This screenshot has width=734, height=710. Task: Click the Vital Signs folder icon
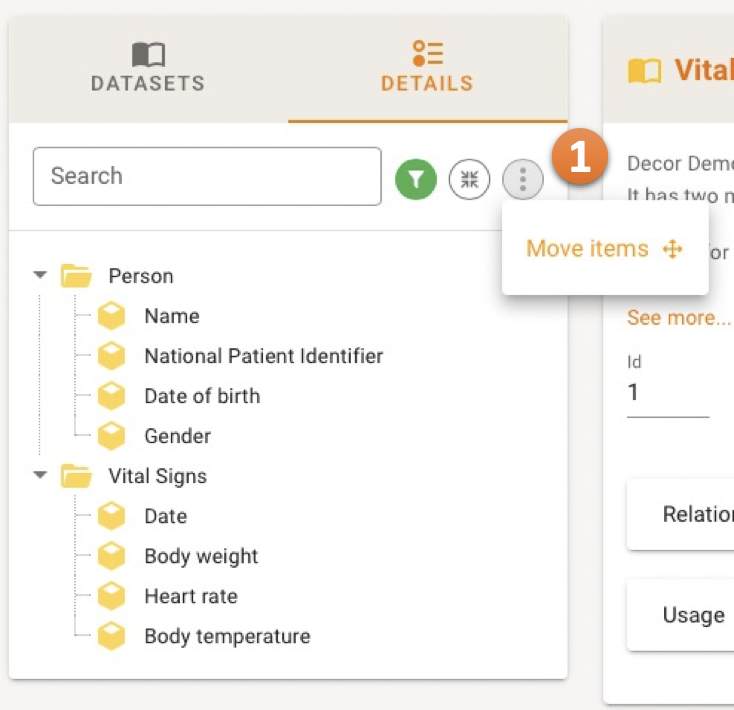click(76, 476)
